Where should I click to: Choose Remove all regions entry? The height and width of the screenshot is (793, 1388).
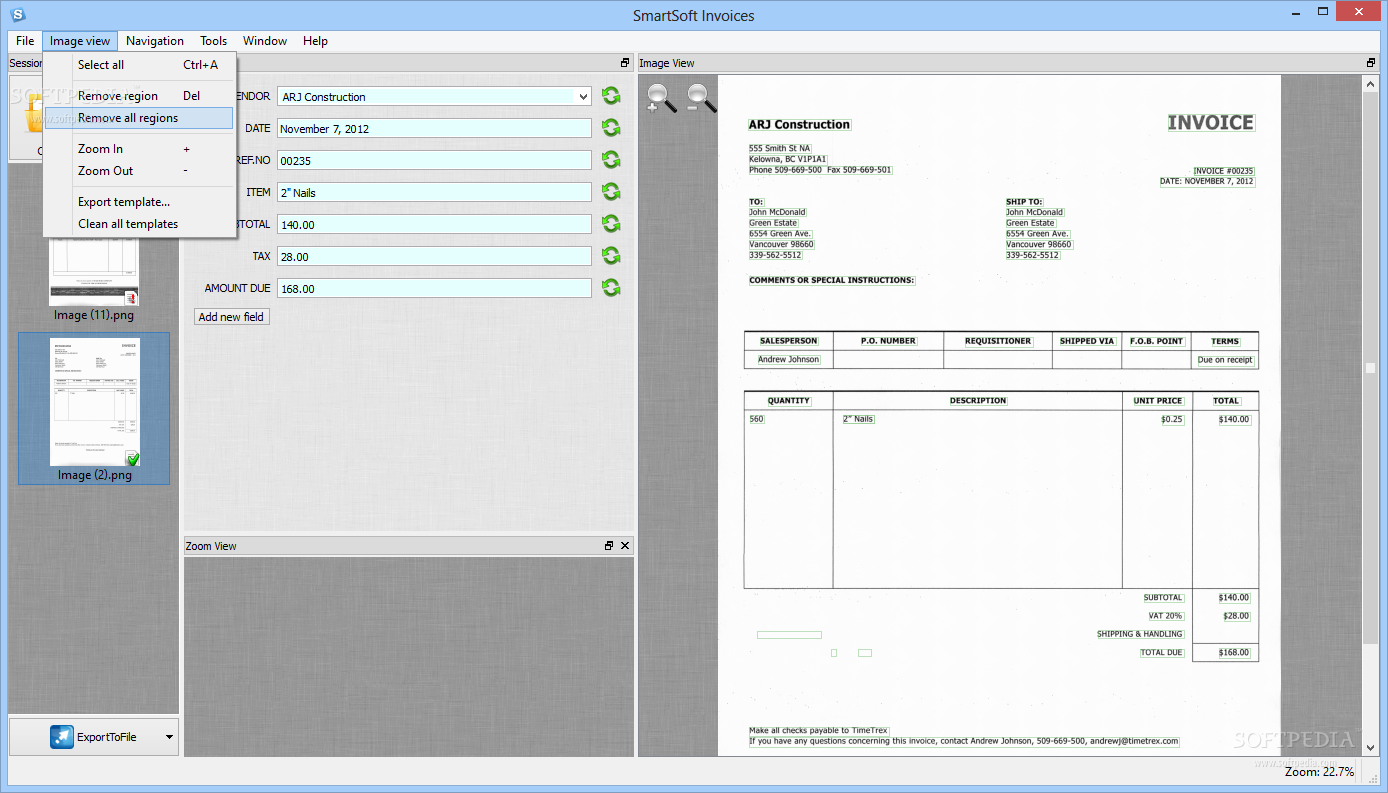pyautogui.click(x=139, y=118)
